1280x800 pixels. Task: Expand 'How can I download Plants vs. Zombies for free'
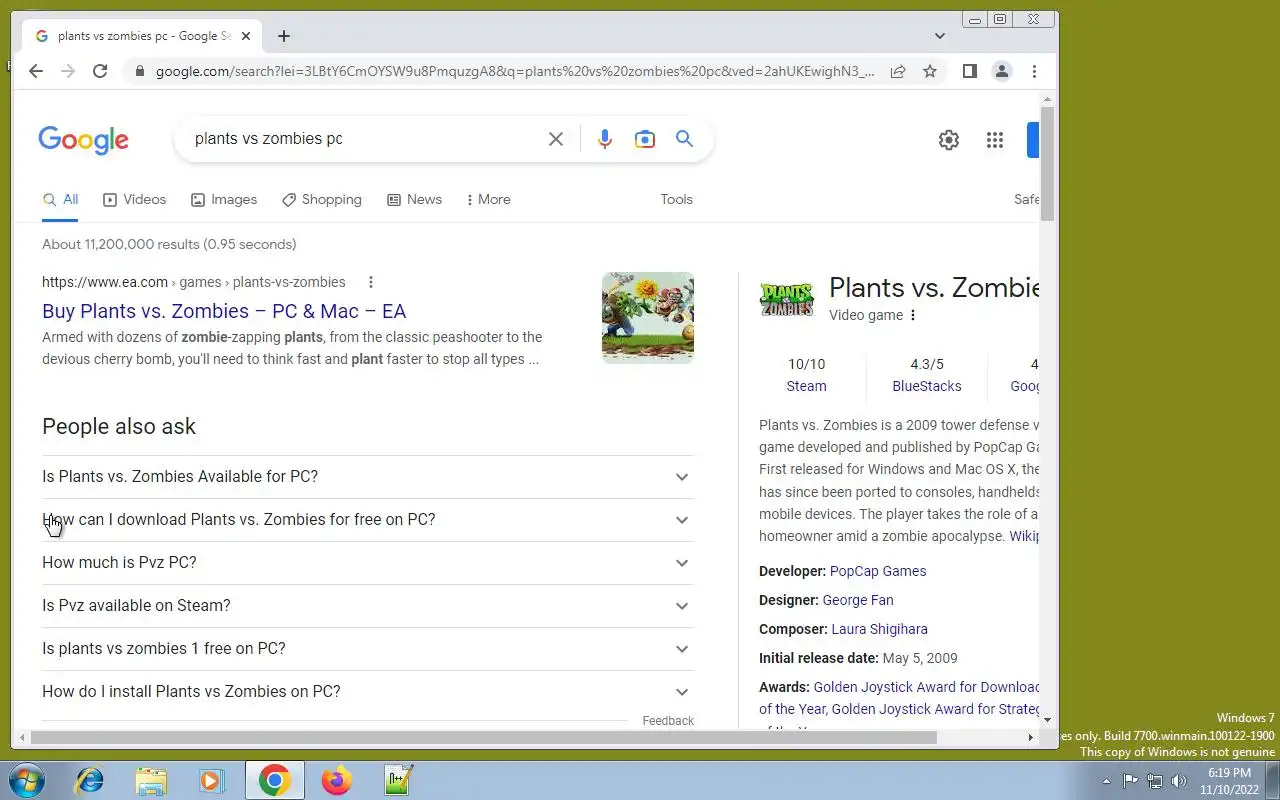368,520
